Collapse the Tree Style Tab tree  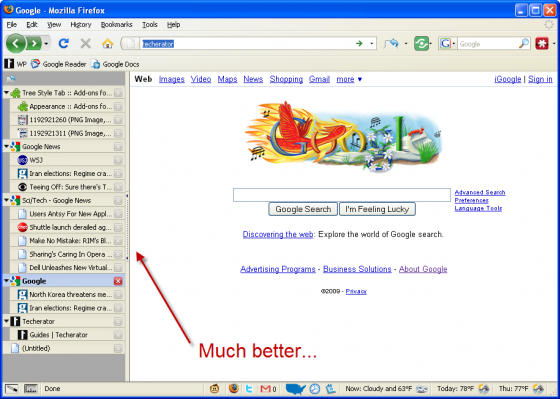(x=6, y=93)
